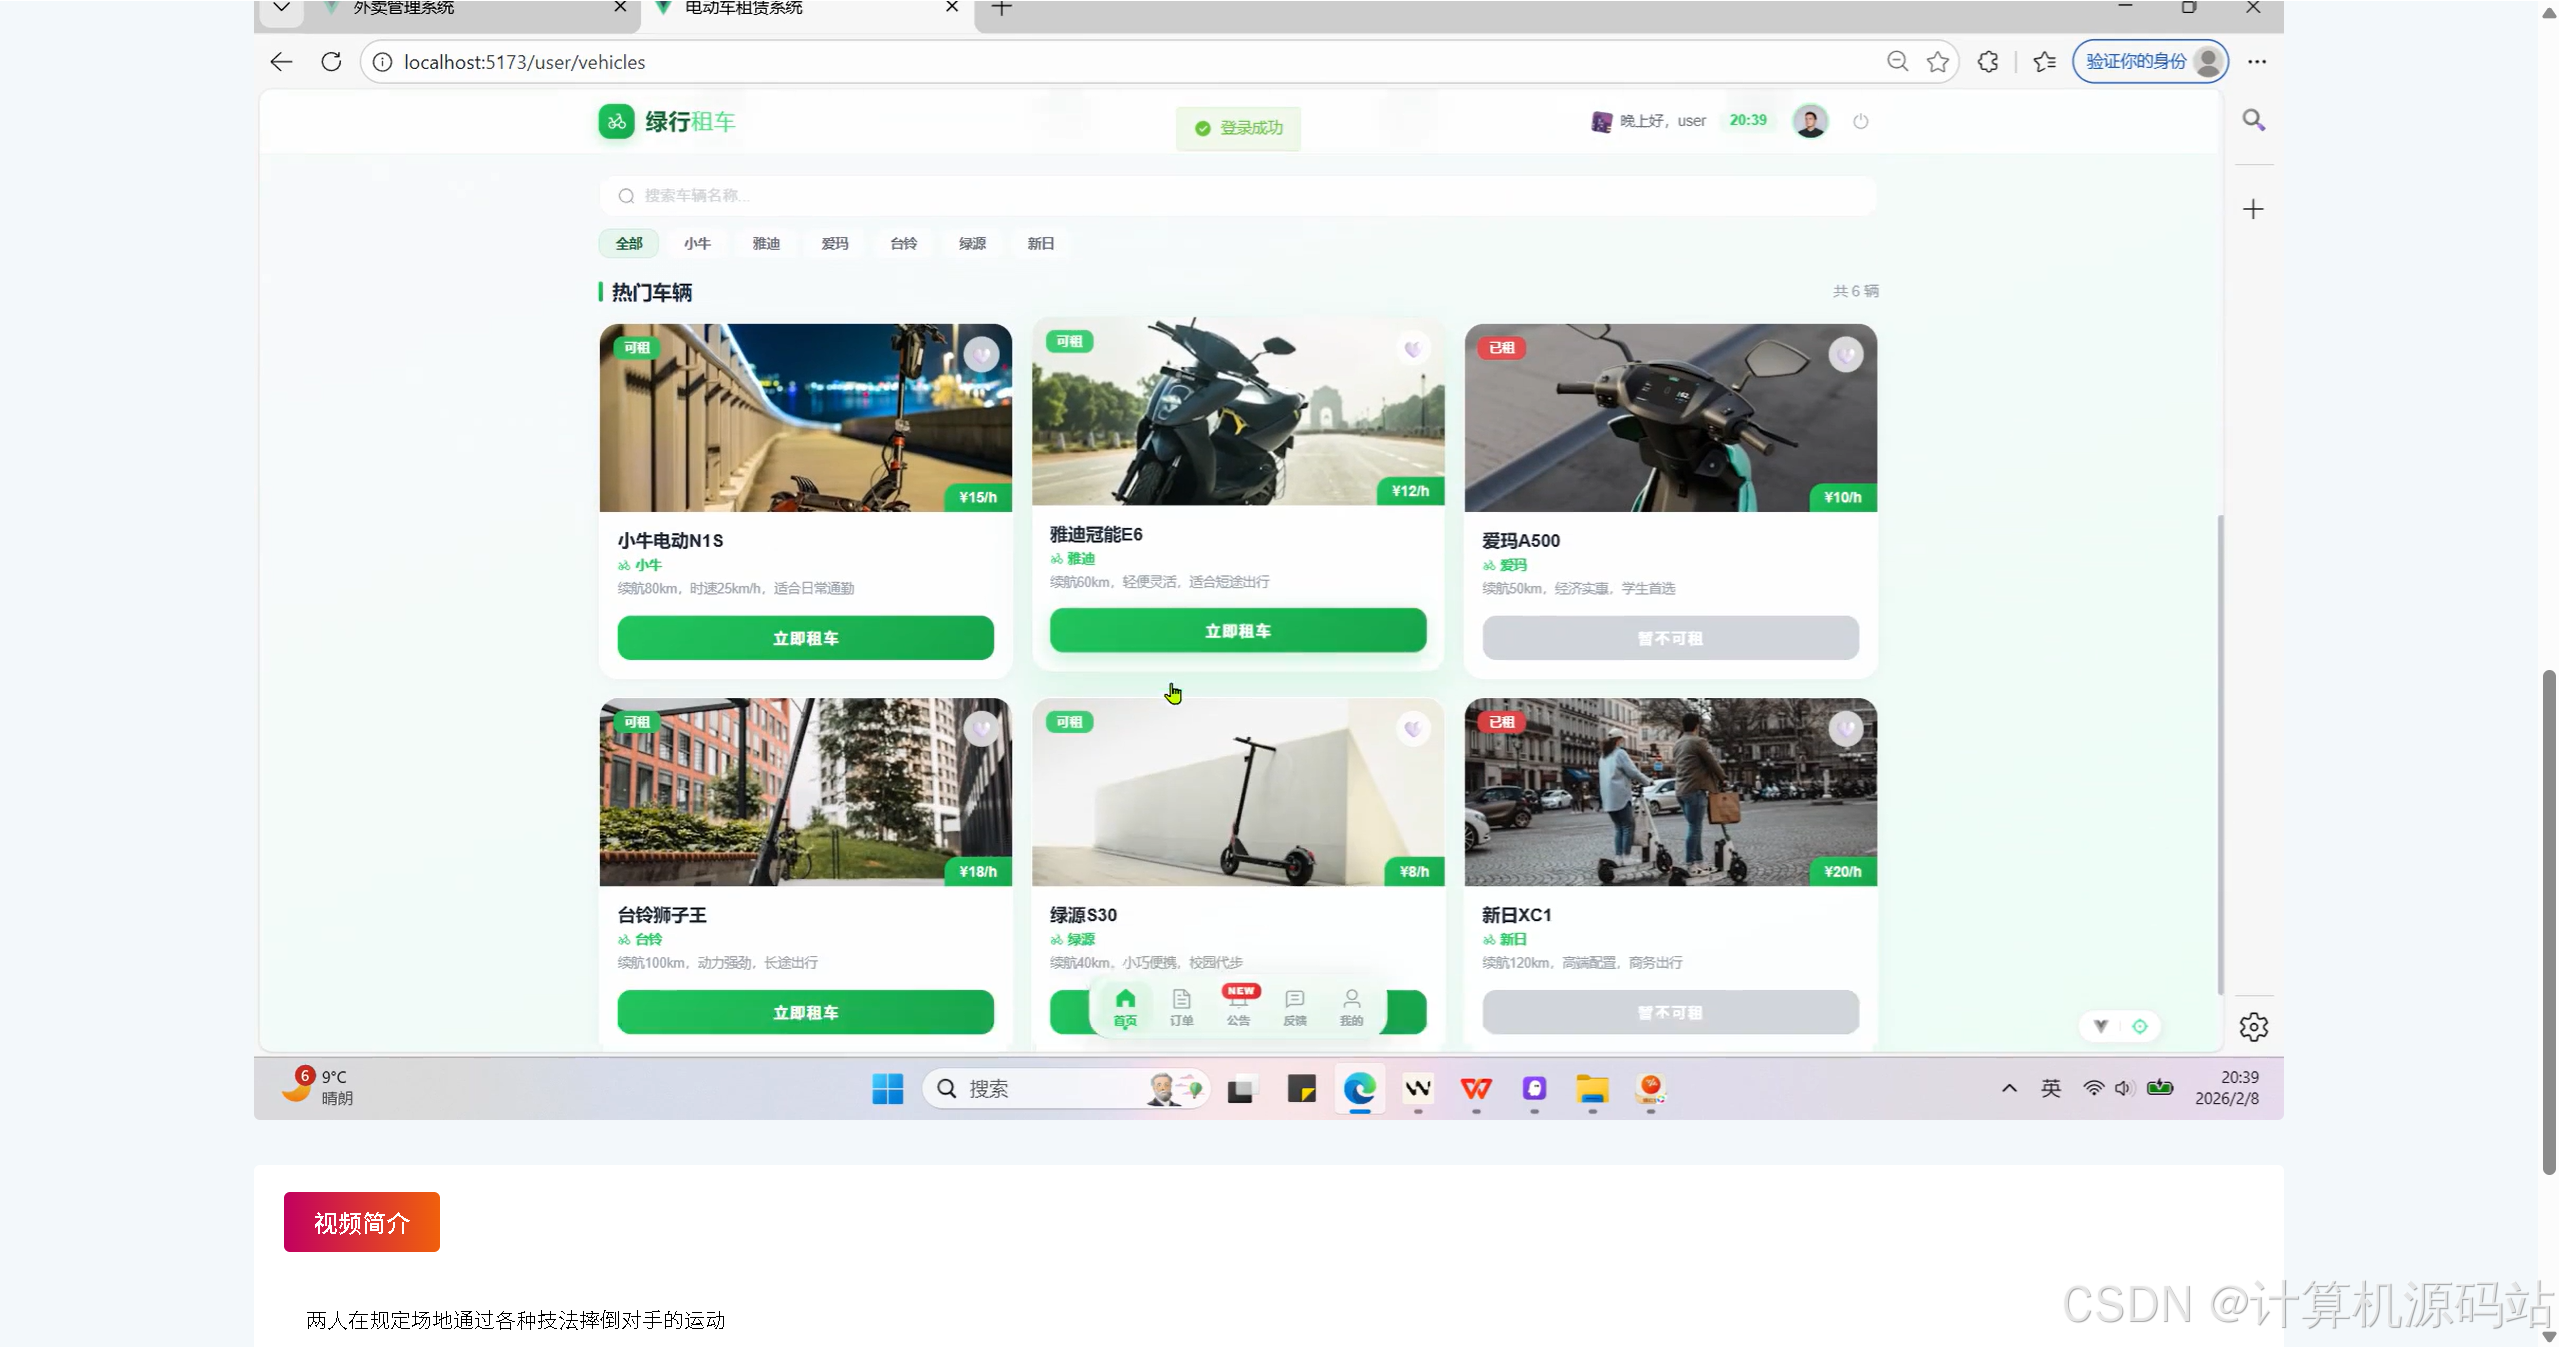Click the 小牛电动N1S vehicle title

coord(670,541)
